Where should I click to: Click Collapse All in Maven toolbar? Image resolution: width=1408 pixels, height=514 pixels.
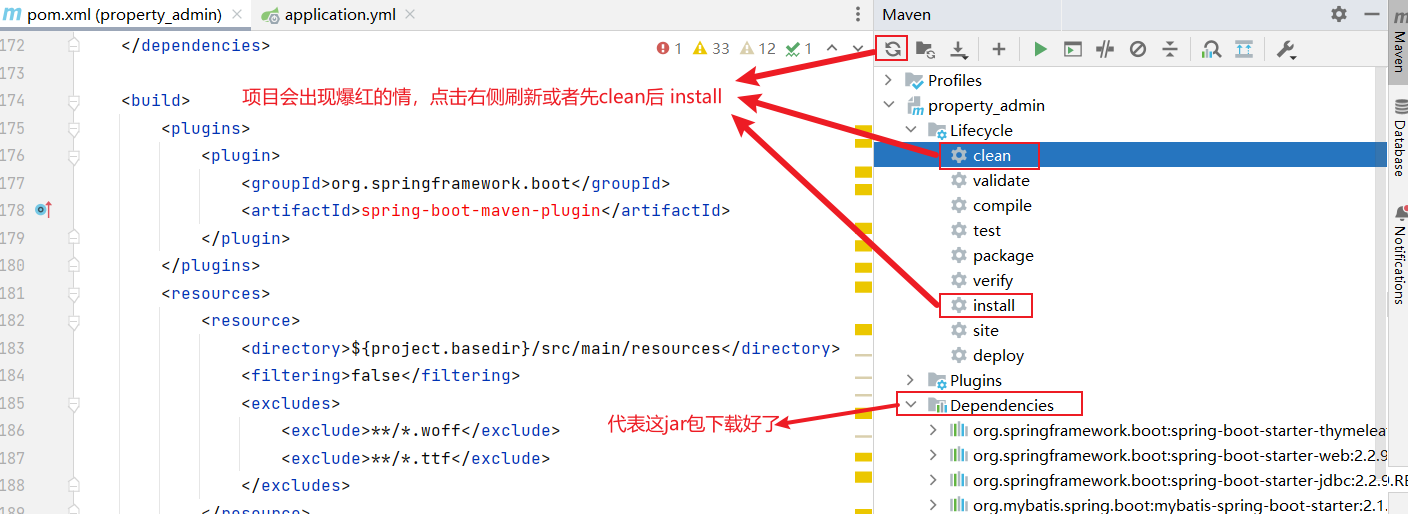click(x=1170, y=48)
